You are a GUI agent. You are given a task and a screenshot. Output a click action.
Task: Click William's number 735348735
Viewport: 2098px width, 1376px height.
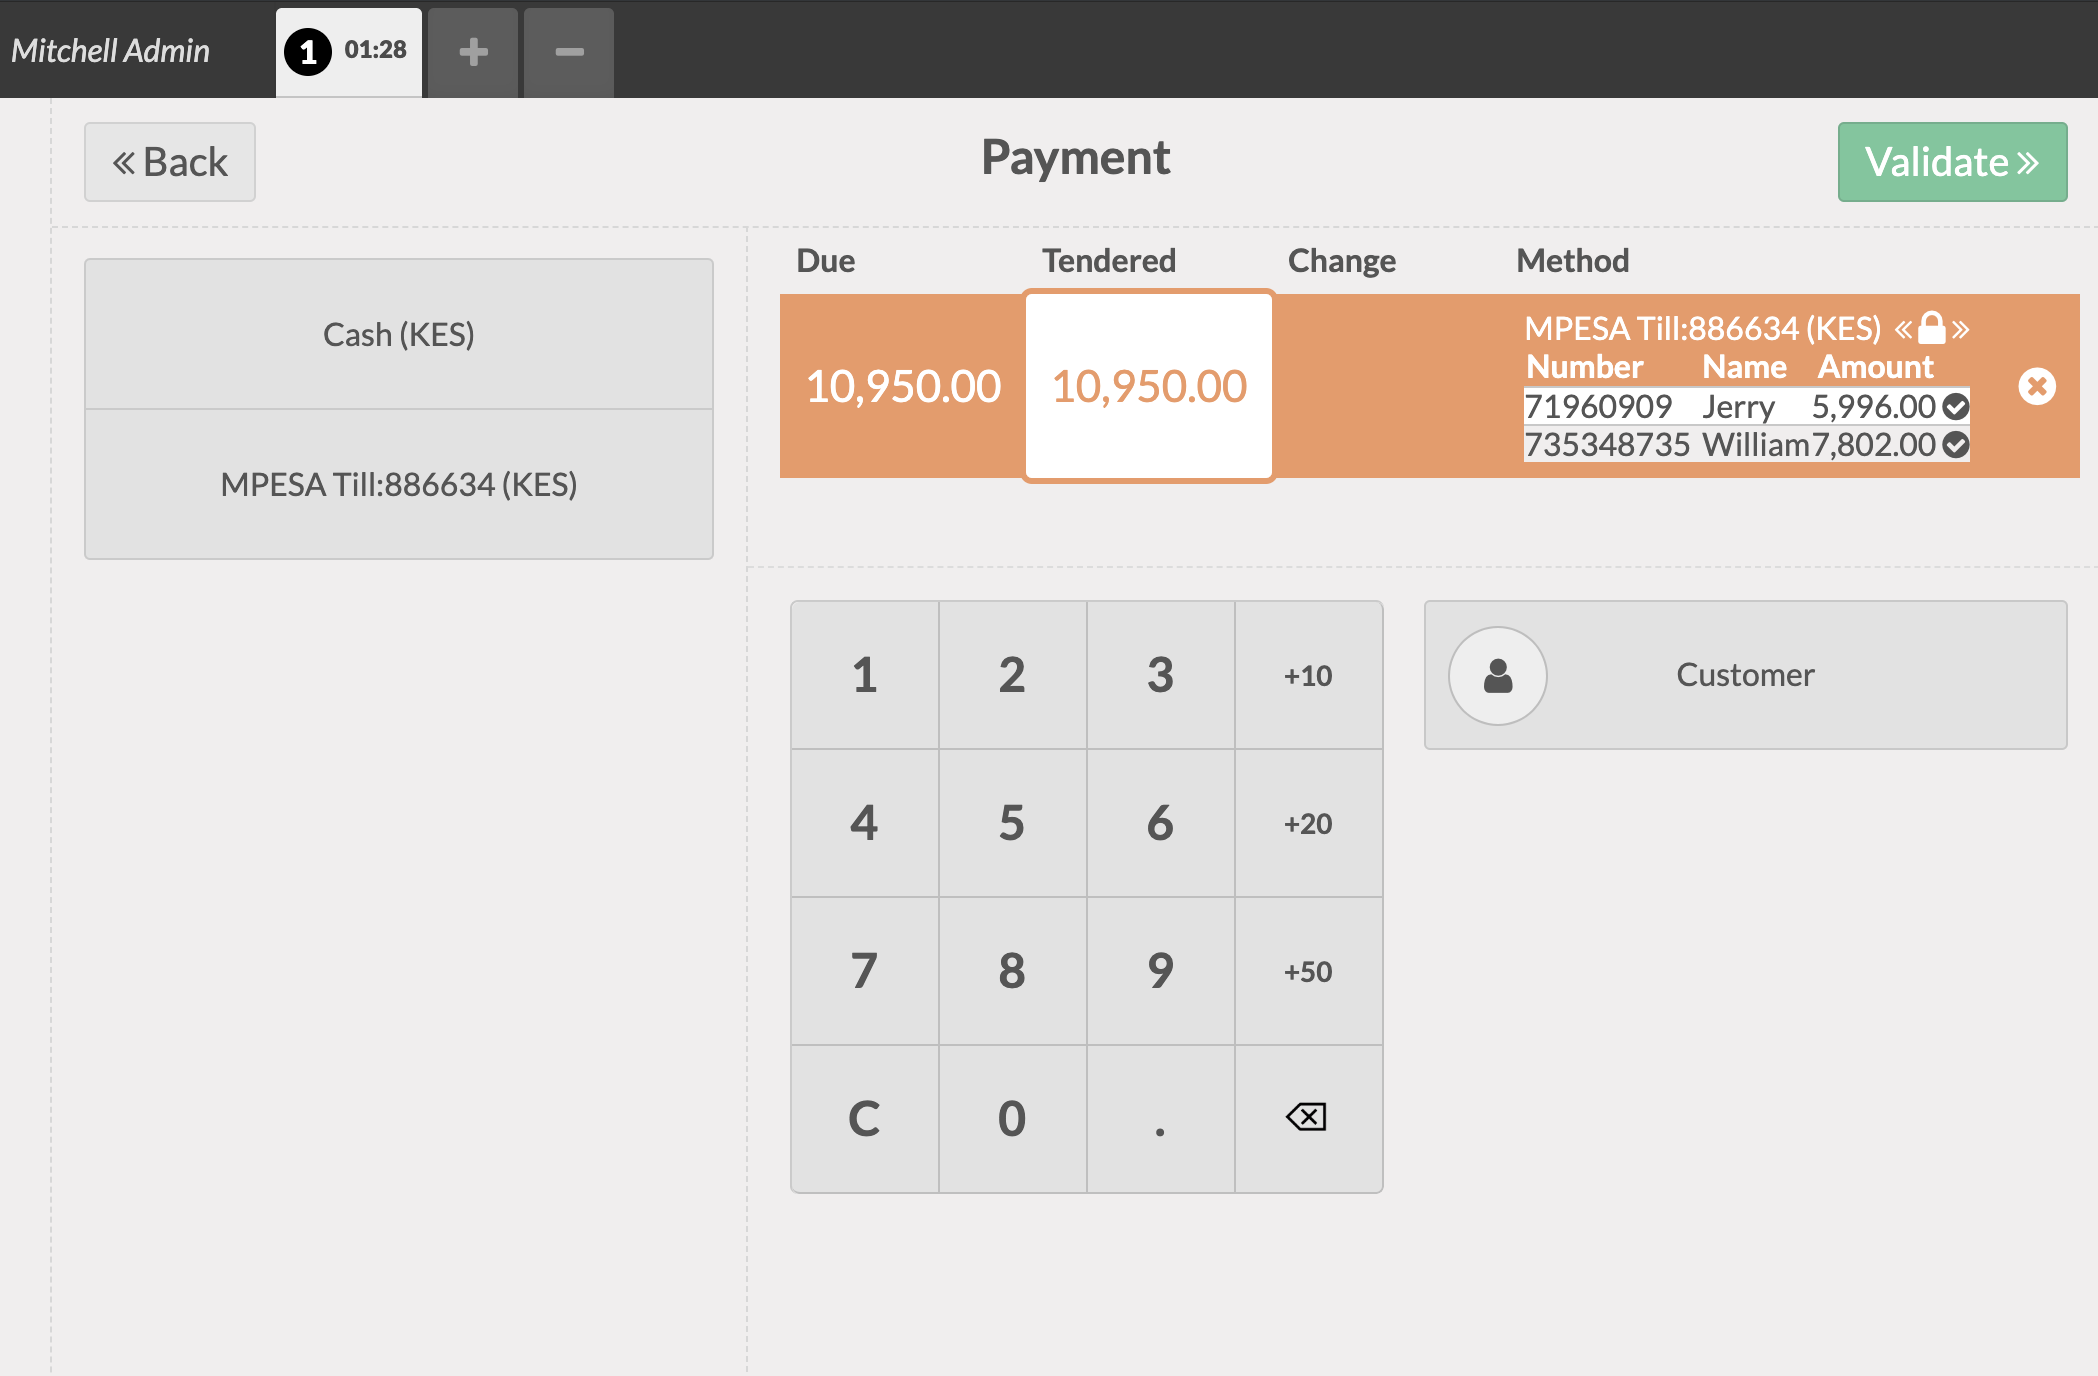[1607, 445]
